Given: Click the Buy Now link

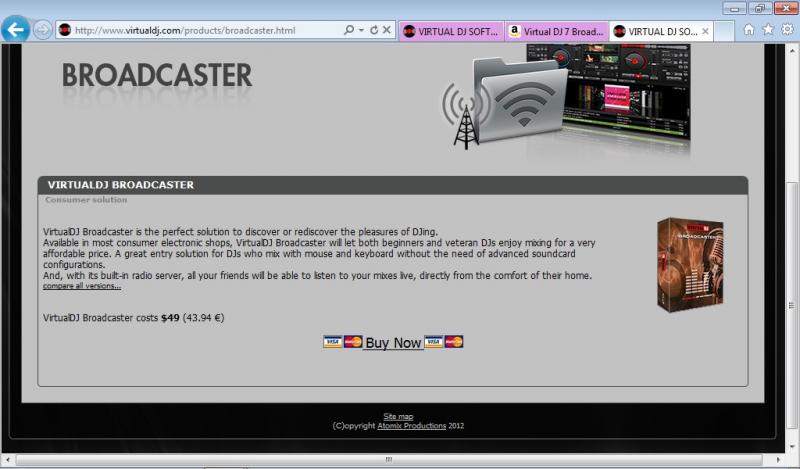Looking at the screenshot, I should (393, 343).
